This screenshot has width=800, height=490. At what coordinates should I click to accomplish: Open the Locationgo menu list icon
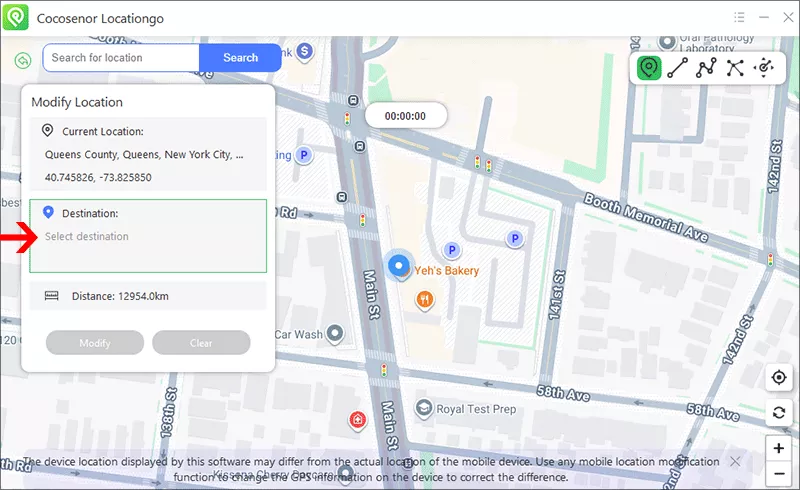click(739, 17)
